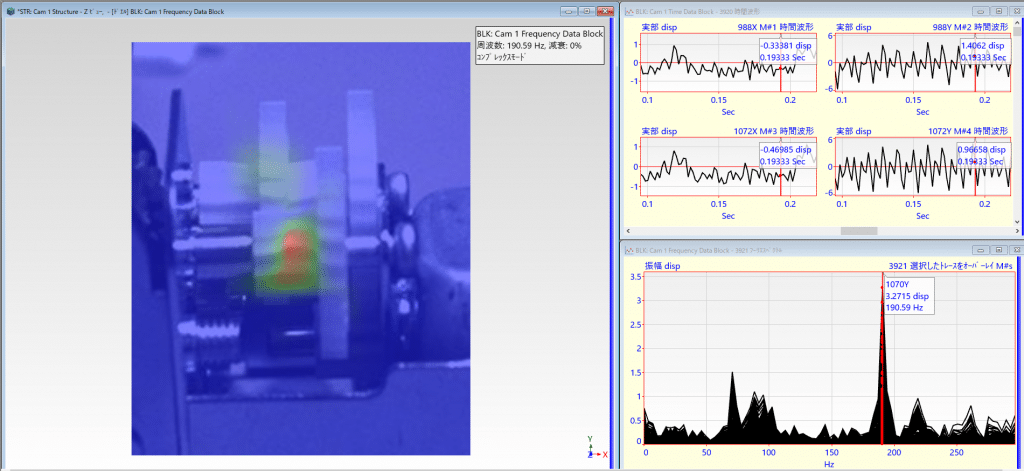The image size is (1024, 471).
Task: Click the structure window cube icon
Action: tap(9, 10)
